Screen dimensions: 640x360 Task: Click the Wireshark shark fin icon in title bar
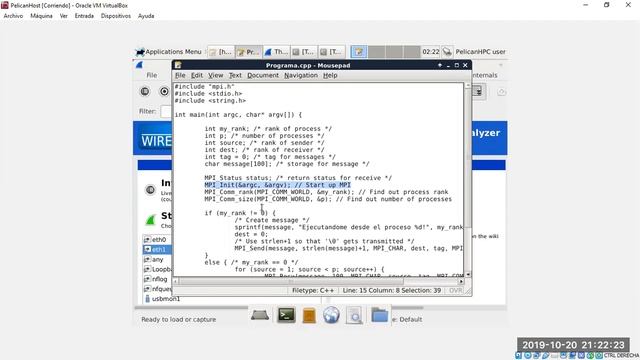tap(139, 65)
